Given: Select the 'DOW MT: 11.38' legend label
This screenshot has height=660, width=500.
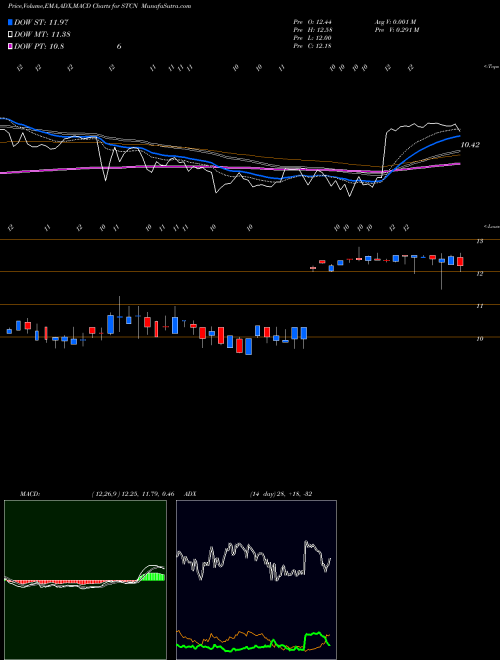Looking at the screenshot, I should [42, 35].
